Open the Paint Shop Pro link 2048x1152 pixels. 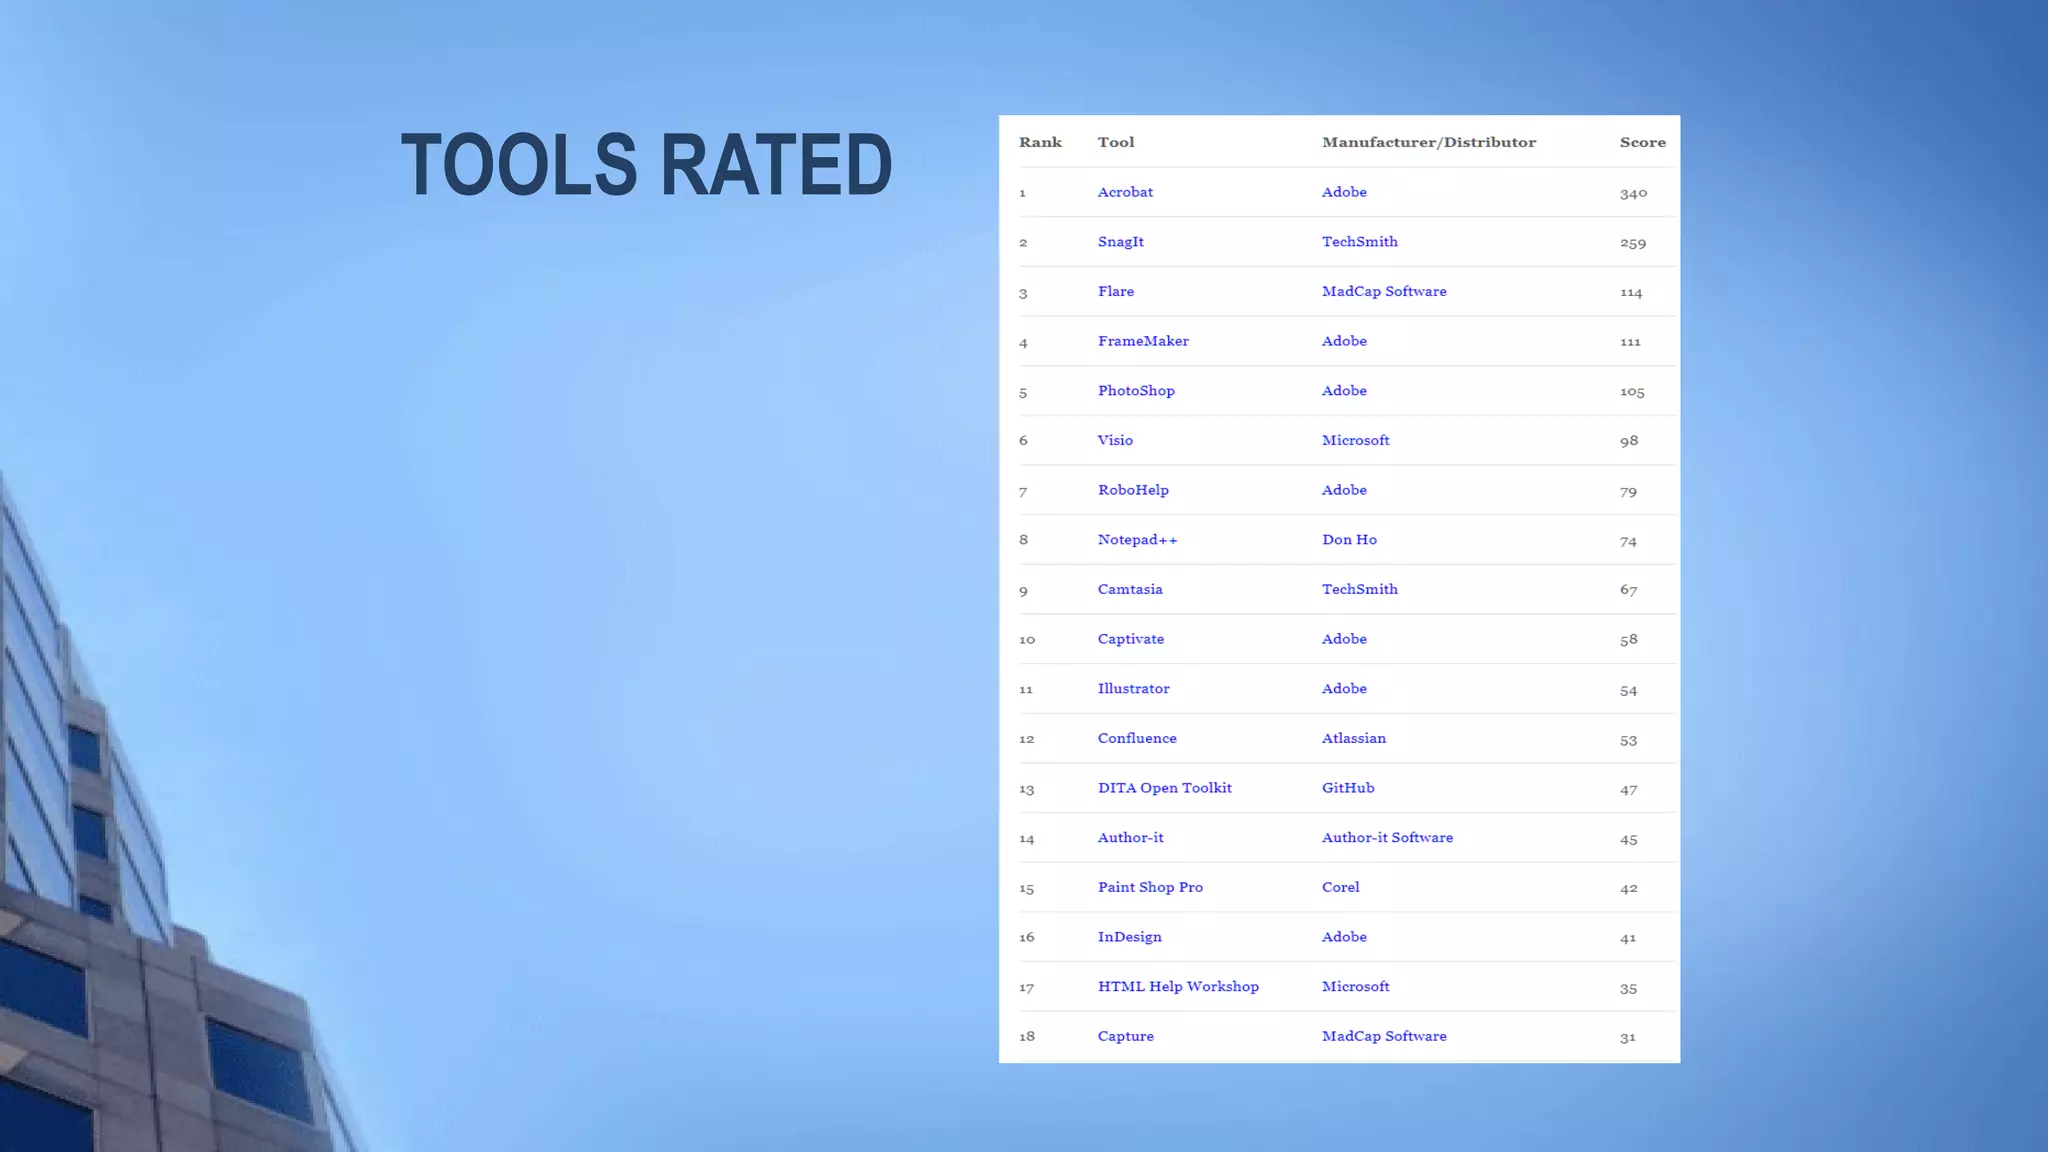tap(1150, 887)
